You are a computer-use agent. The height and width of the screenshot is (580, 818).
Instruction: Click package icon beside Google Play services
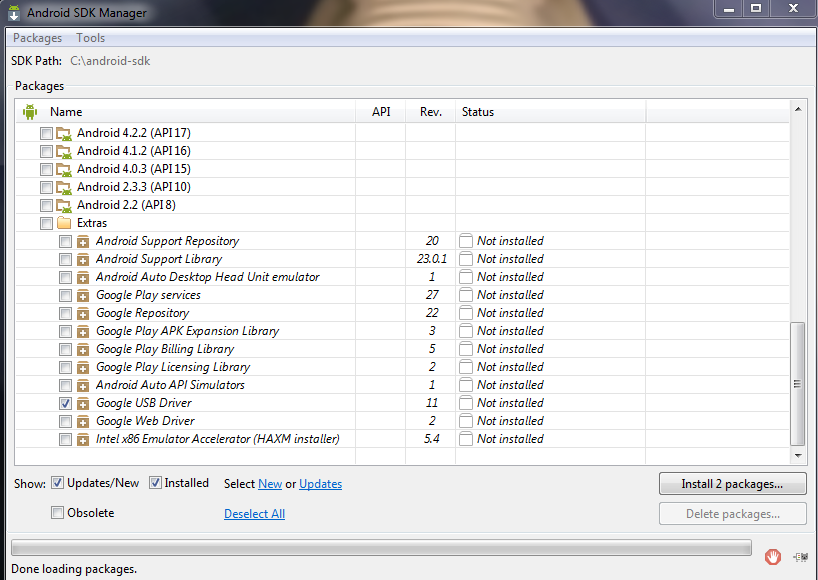coord(82,296)
